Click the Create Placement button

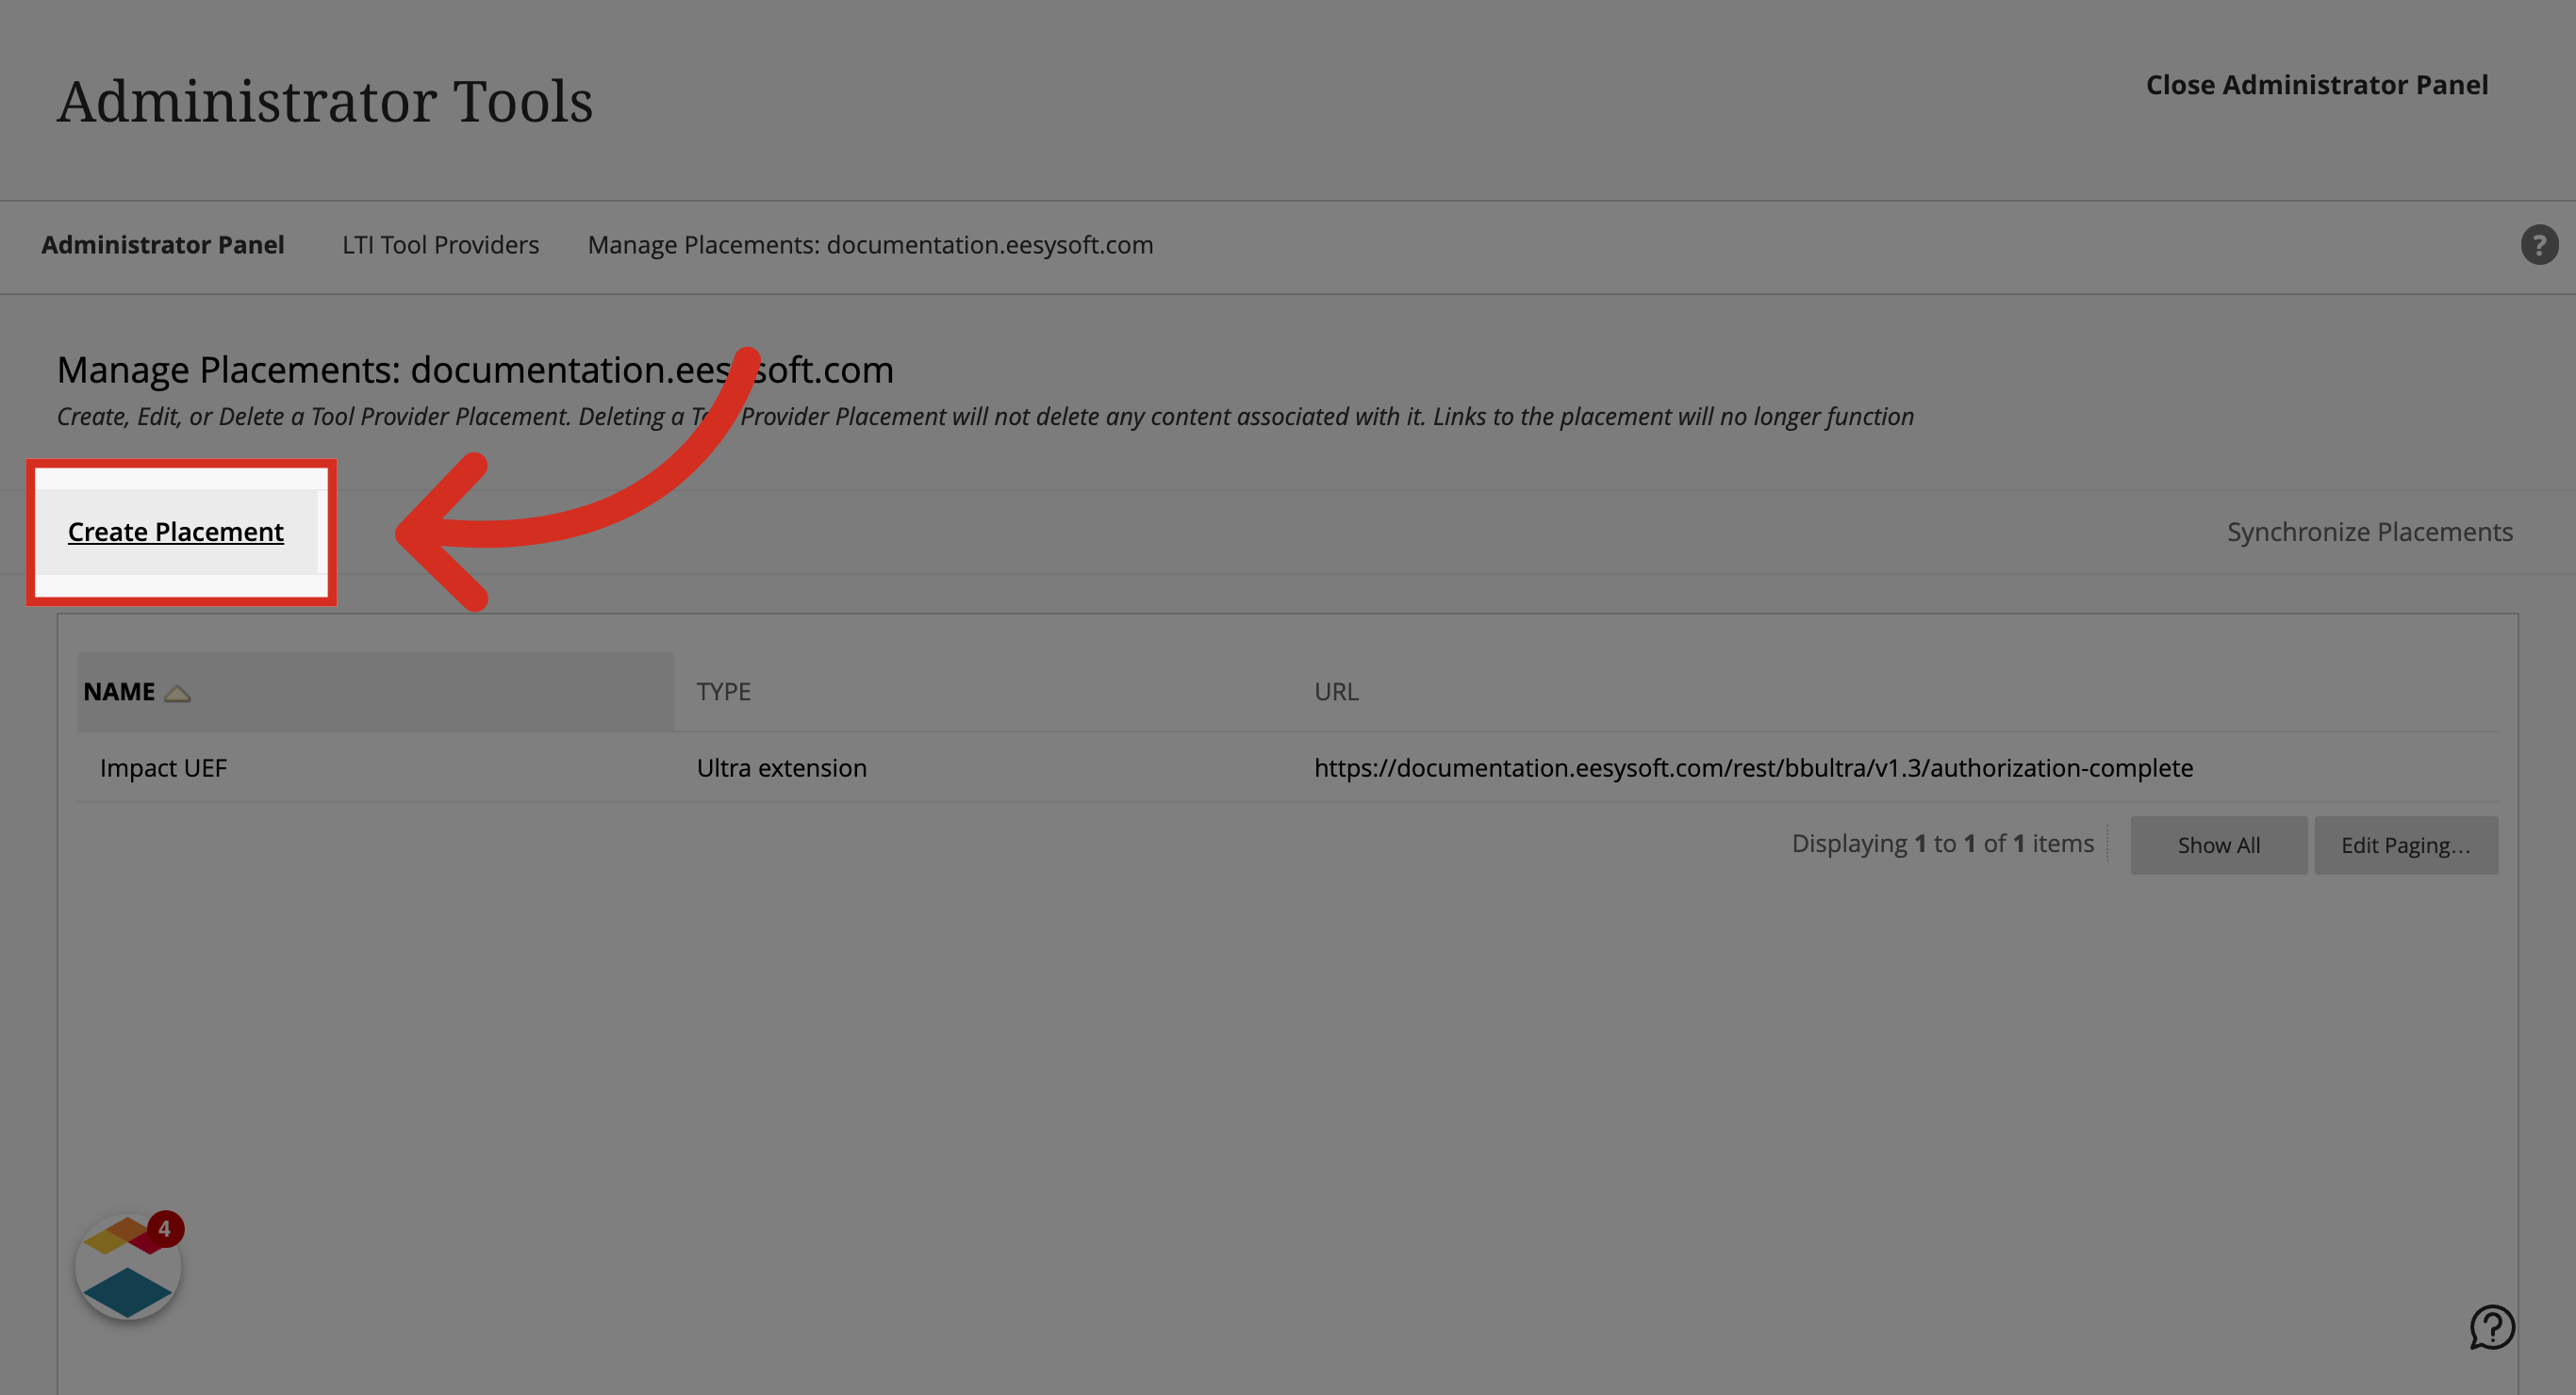176,532
